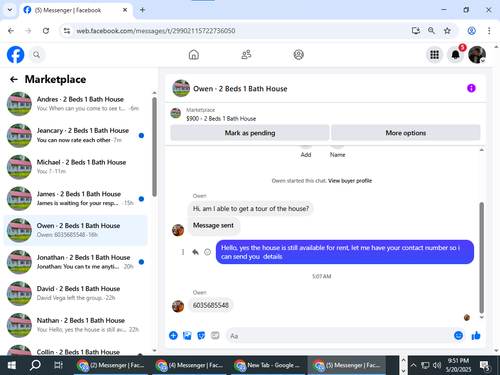Open Andres conversation
This screenshot has width=500, height=375.
point(75,104)
